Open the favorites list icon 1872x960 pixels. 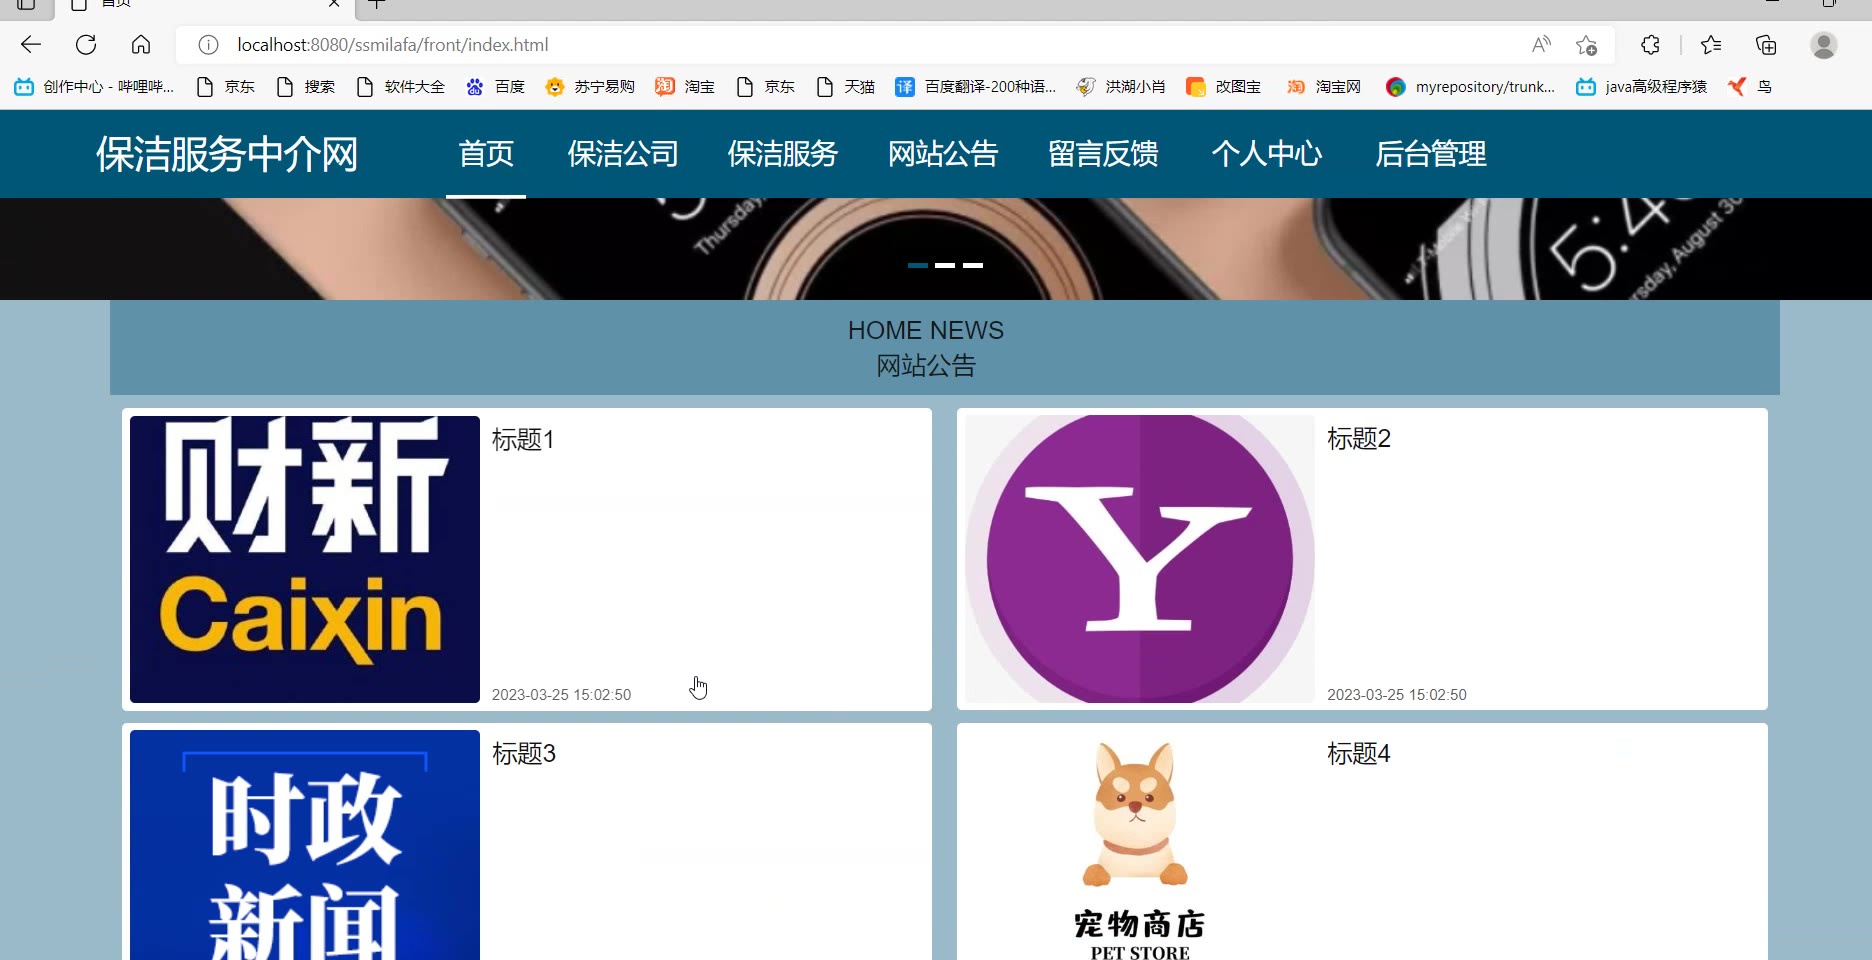pos(1711,45)
